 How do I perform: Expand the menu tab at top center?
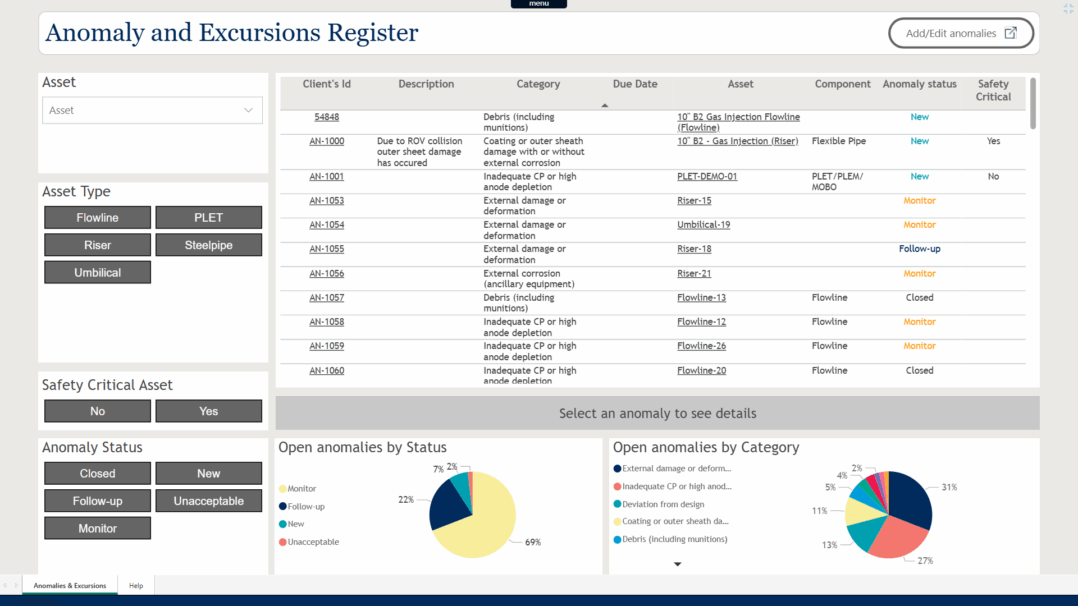tap(539, 4)
